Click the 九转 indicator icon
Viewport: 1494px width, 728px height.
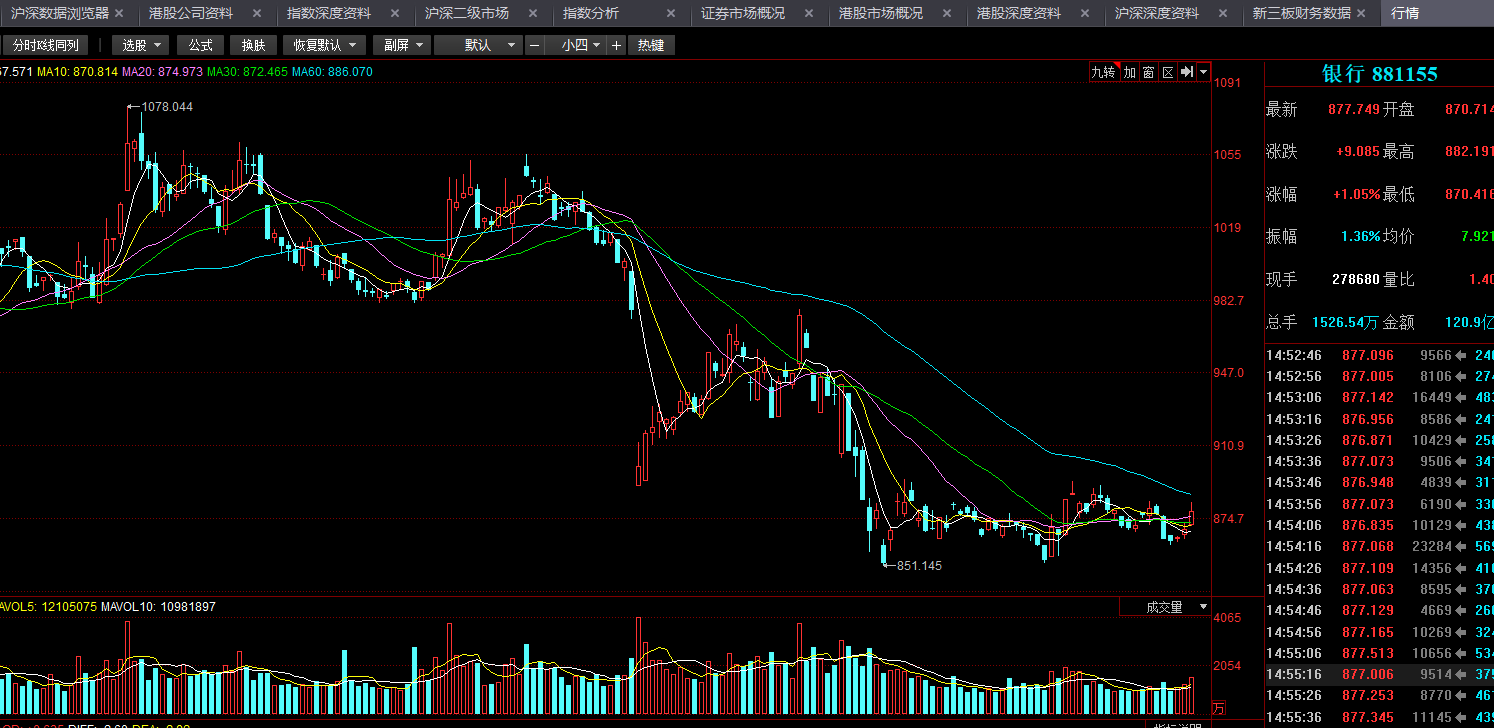pos(1103,72)
